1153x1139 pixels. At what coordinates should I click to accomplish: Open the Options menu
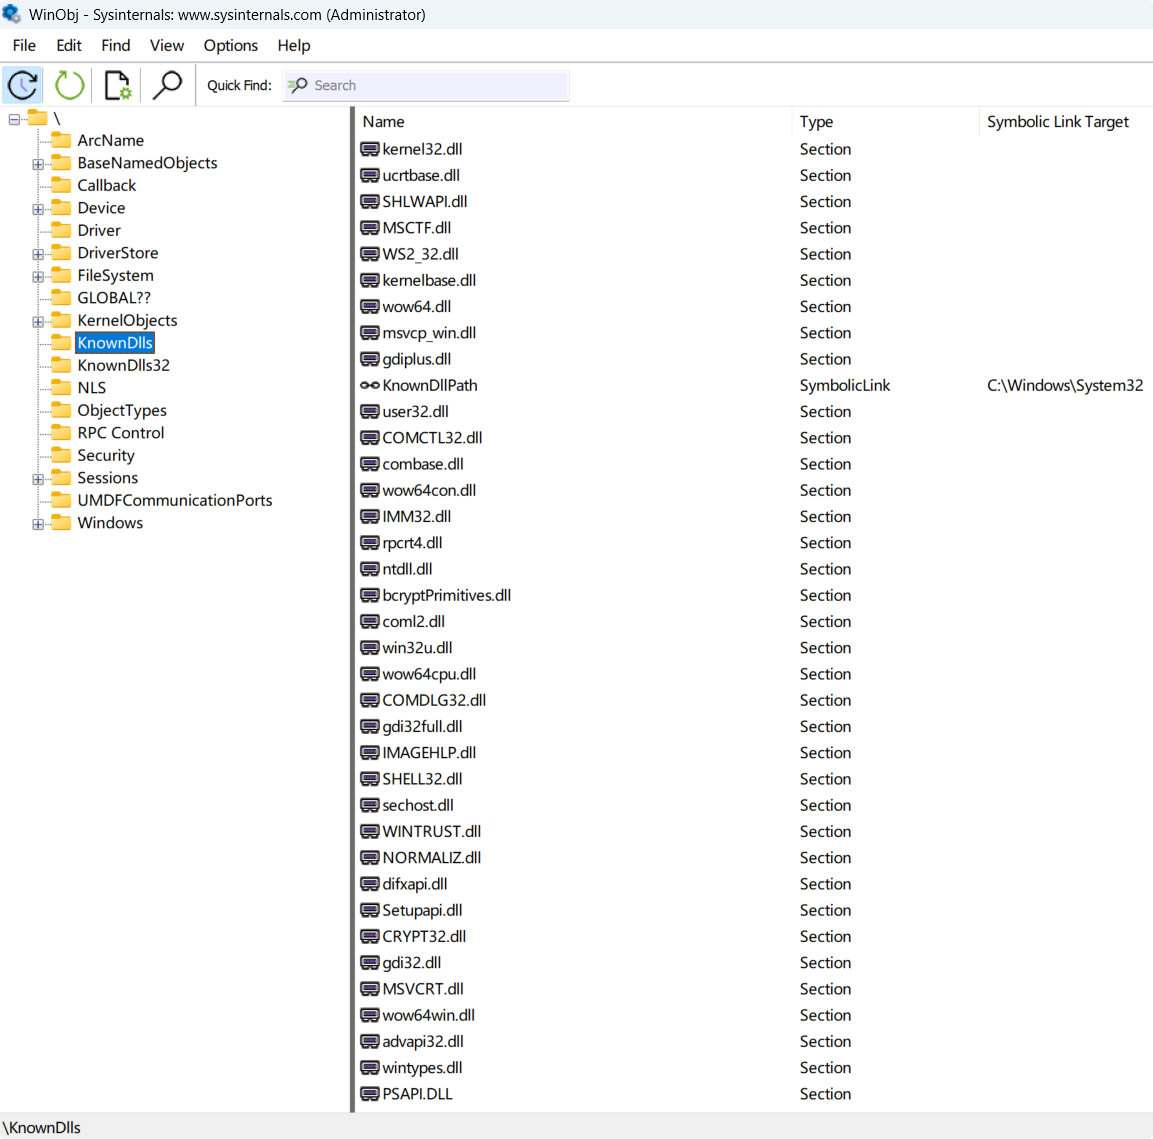coord(231,46)
